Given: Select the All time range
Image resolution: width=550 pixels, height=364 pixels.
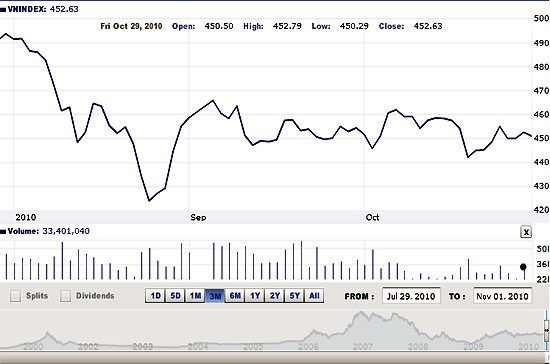Looking at the screenshot, I should point(314,296).
